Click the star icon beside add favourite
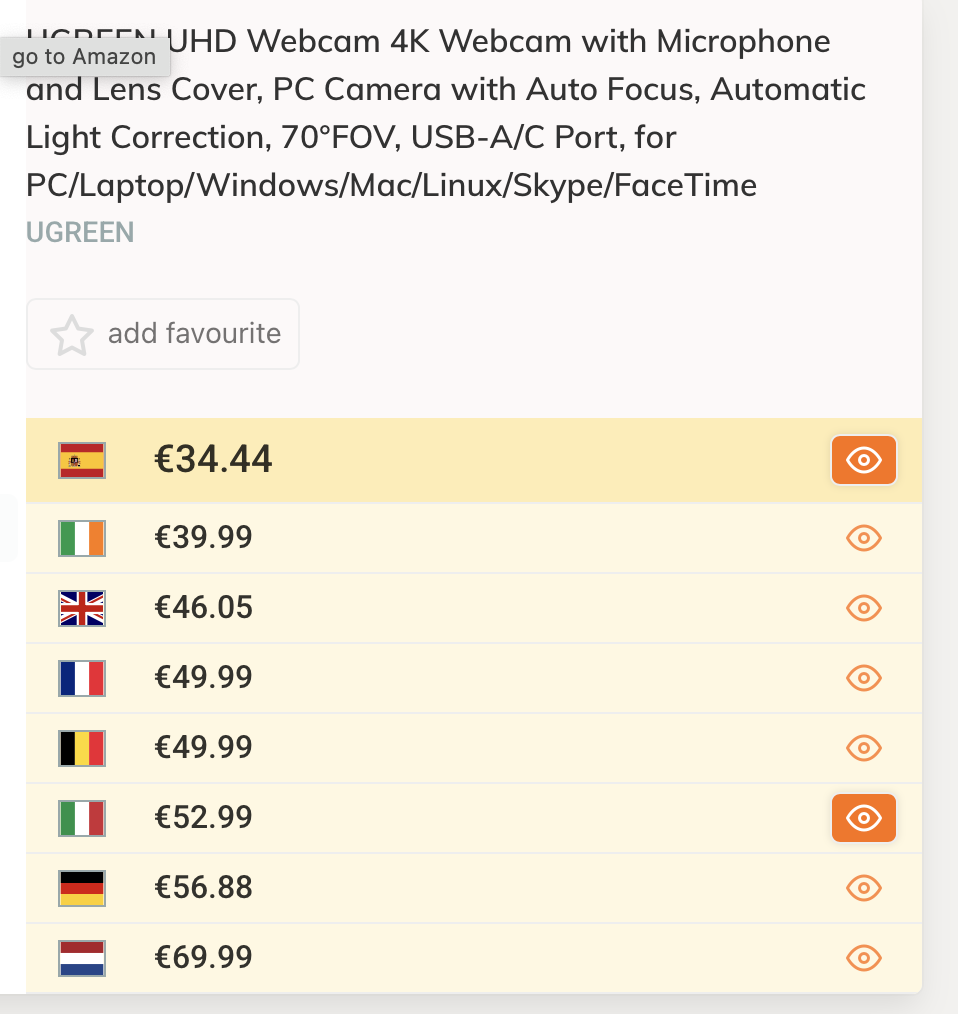This screenshot has width=958, height=1014. 72,335
